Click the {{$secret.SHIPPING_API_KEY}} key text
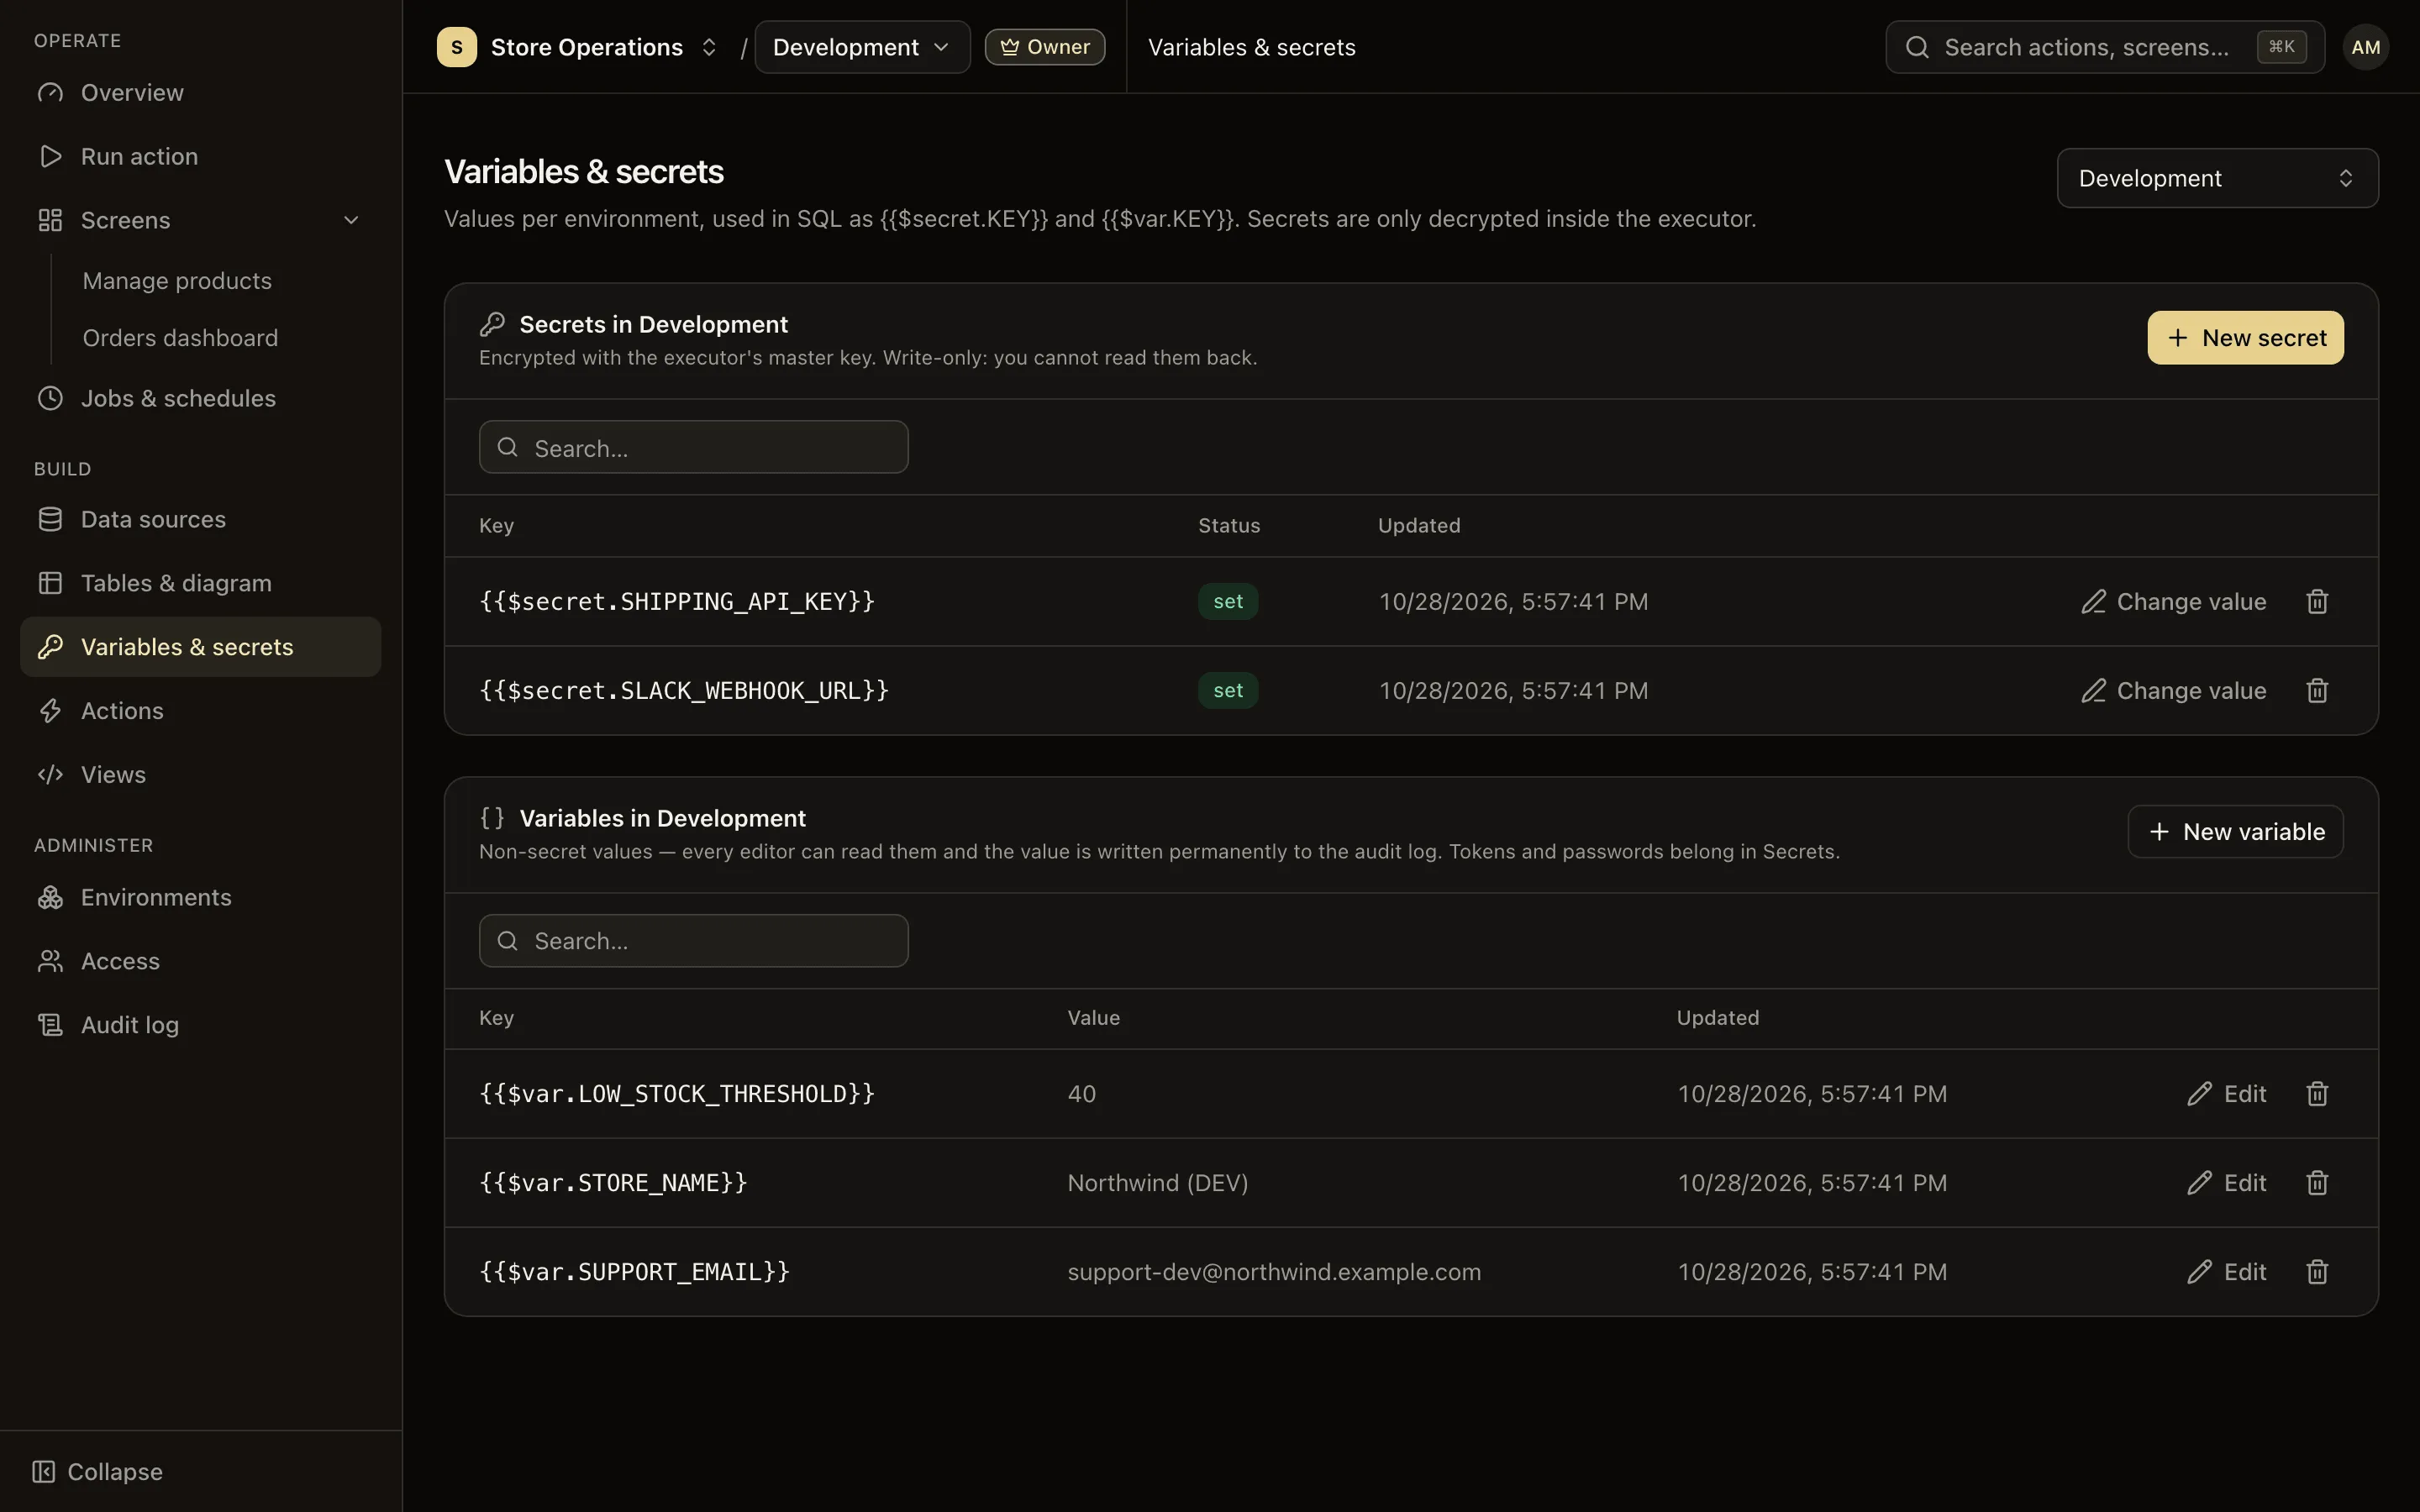The image size is (2420, 1512). pos(677,601)
